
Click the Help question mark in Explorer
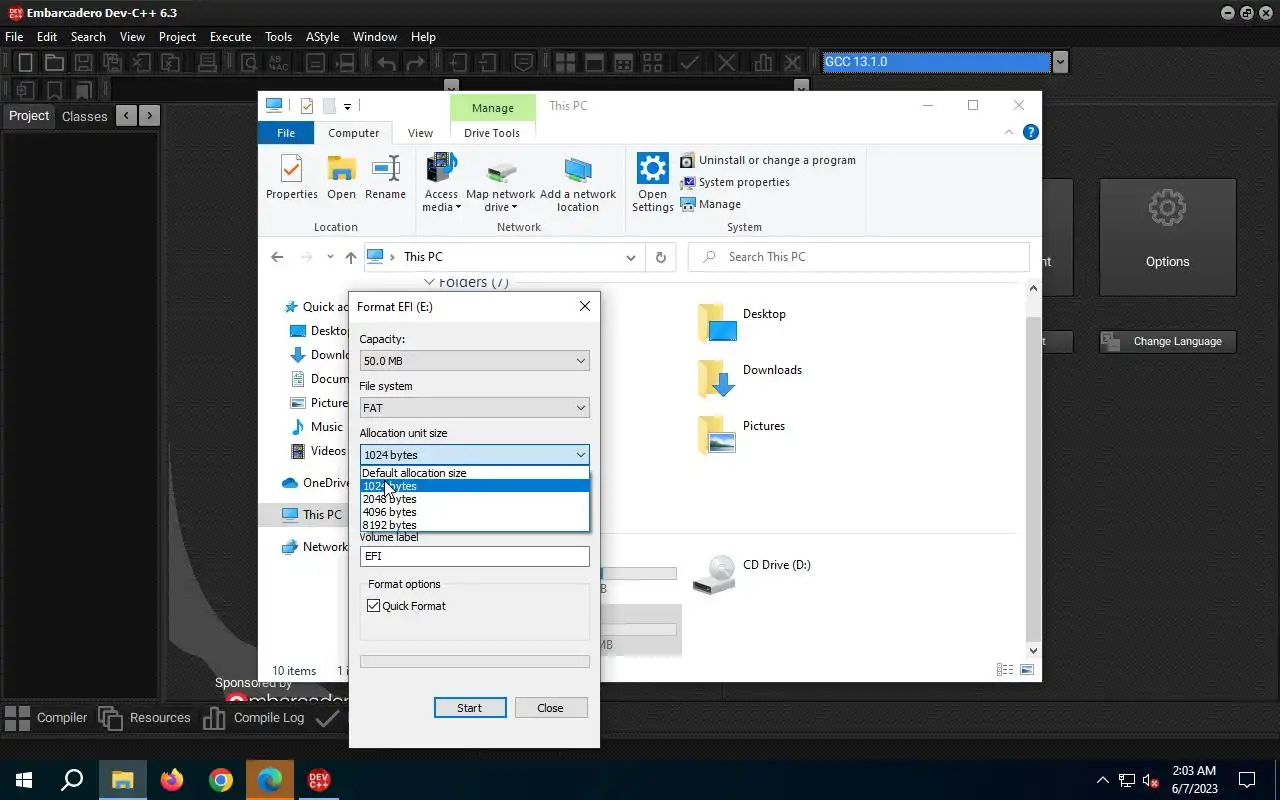point(1031,132)
